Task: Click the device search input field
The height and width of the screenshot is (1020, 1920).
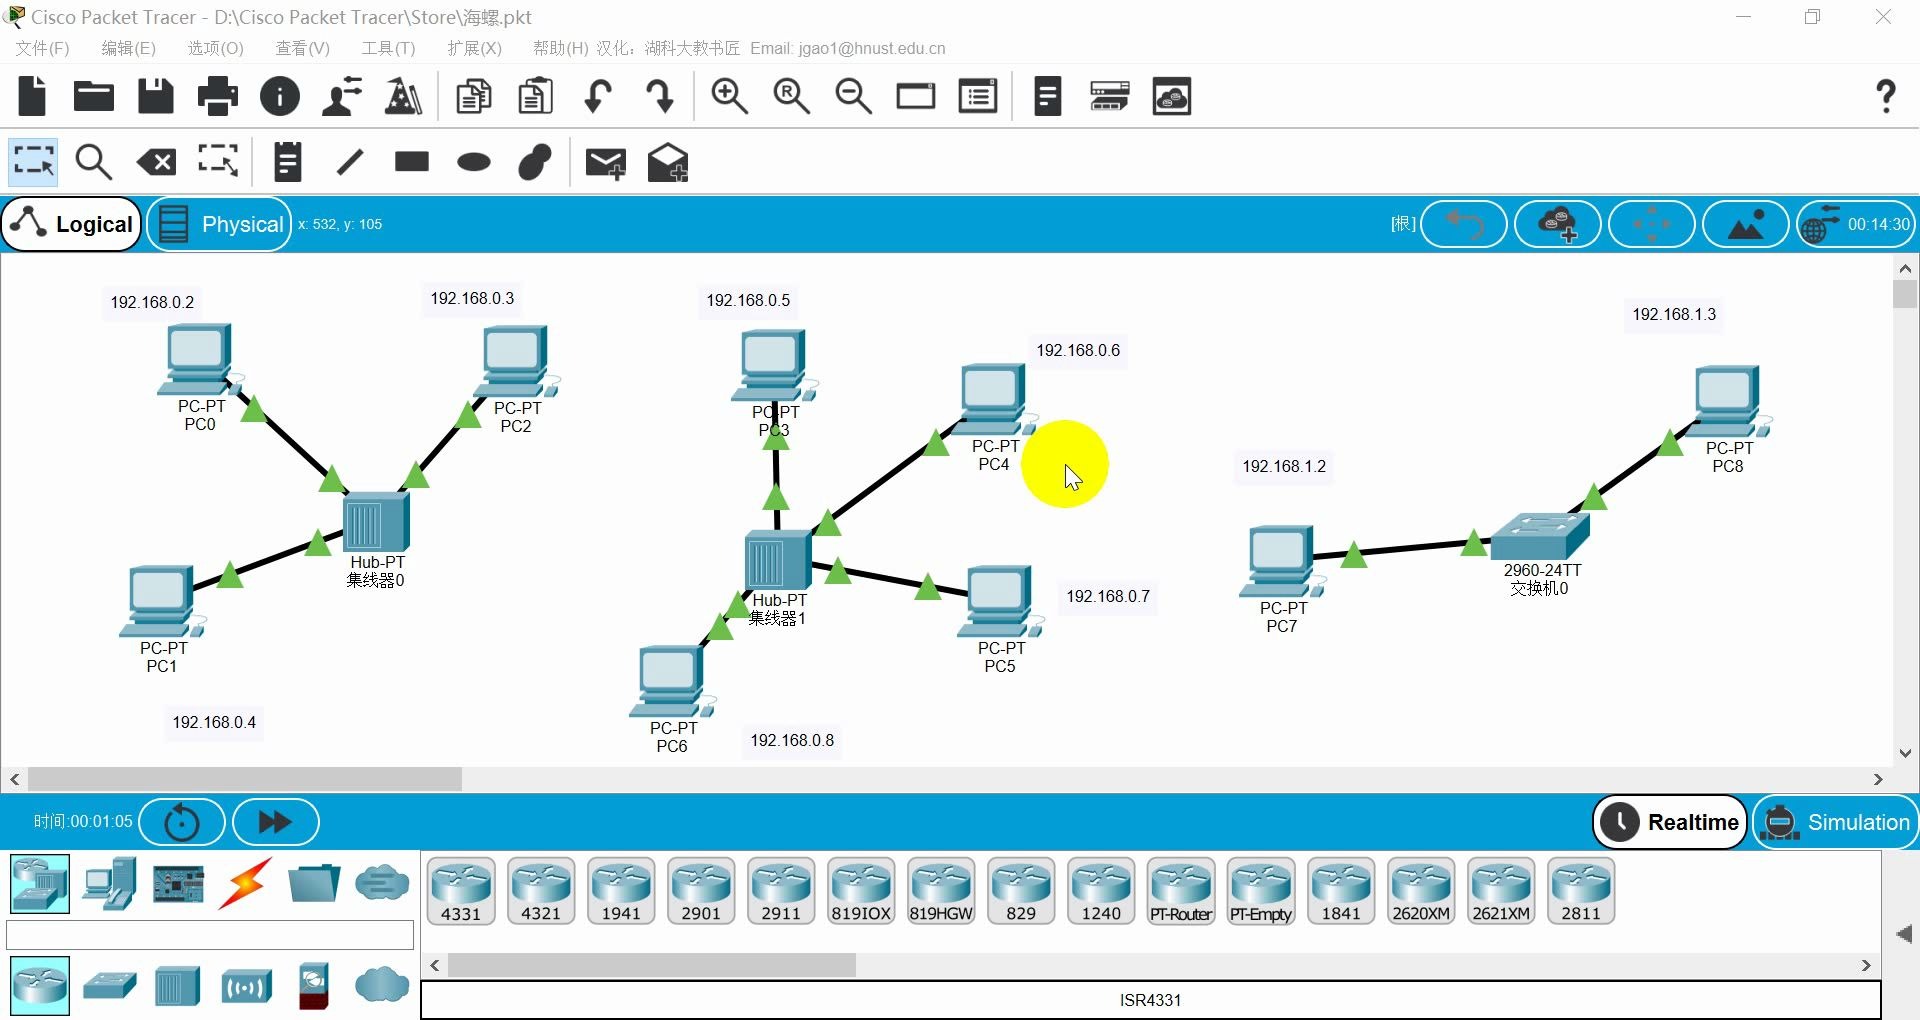Action: (x=209, y=934)
